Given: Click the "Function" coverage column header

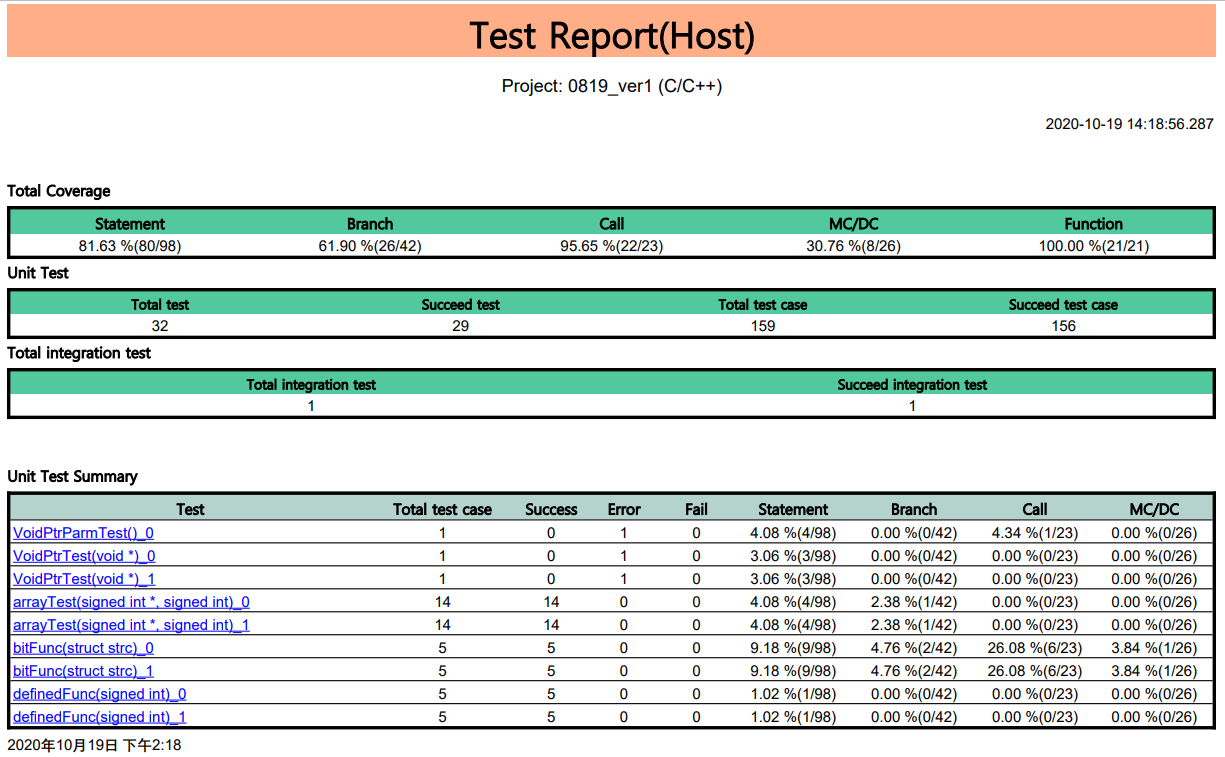Looking at the screenshot, I should (x=1094, y=224).
